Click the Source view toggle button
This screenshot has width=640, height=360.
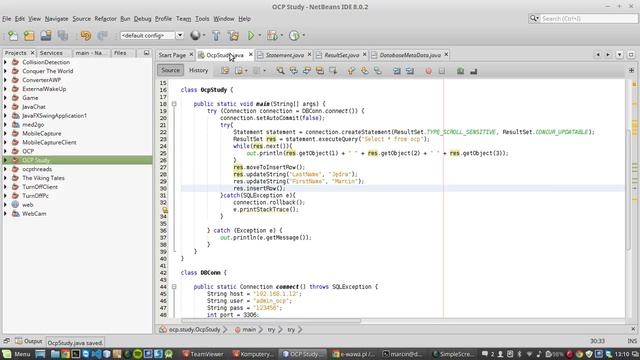pyautogui.click(x=171, y=70)
